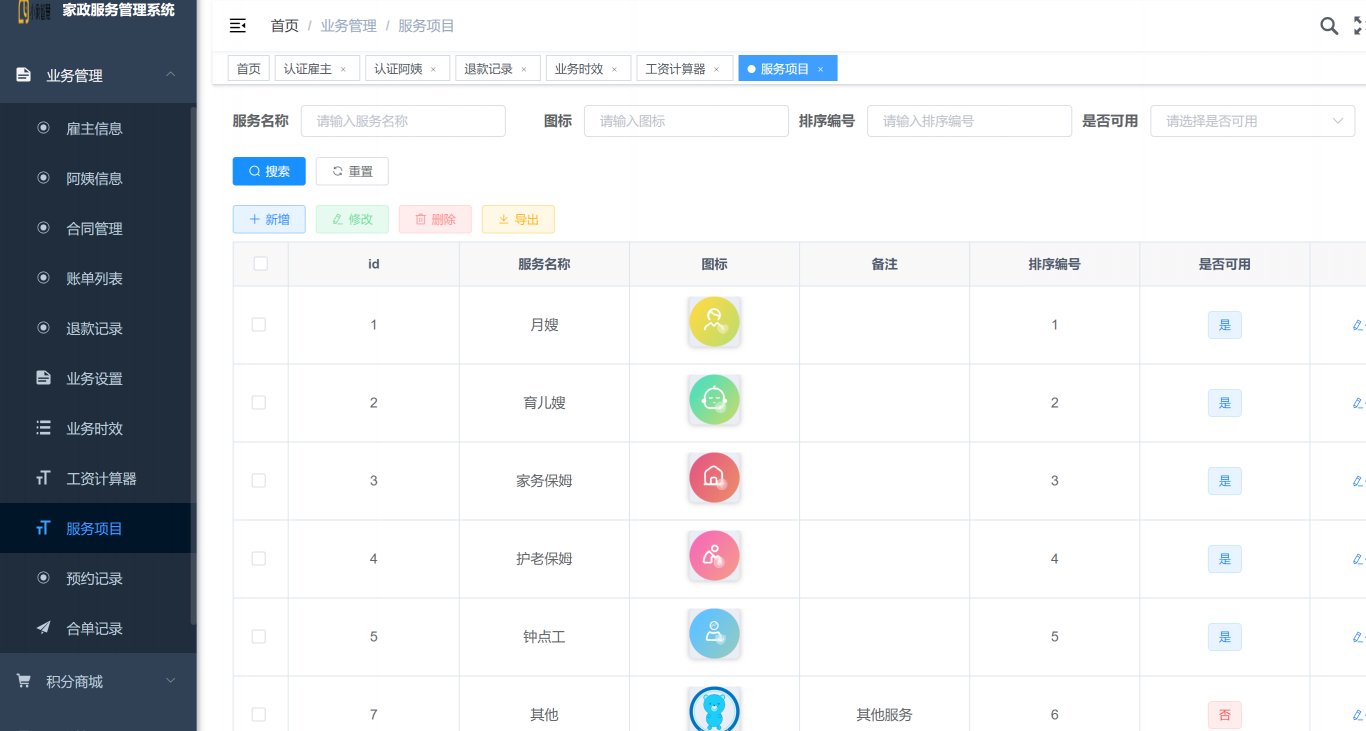This screenshot has height=731, width=1366.
Task: Click the 排序编号 column header
Action: coord(1054,264)
